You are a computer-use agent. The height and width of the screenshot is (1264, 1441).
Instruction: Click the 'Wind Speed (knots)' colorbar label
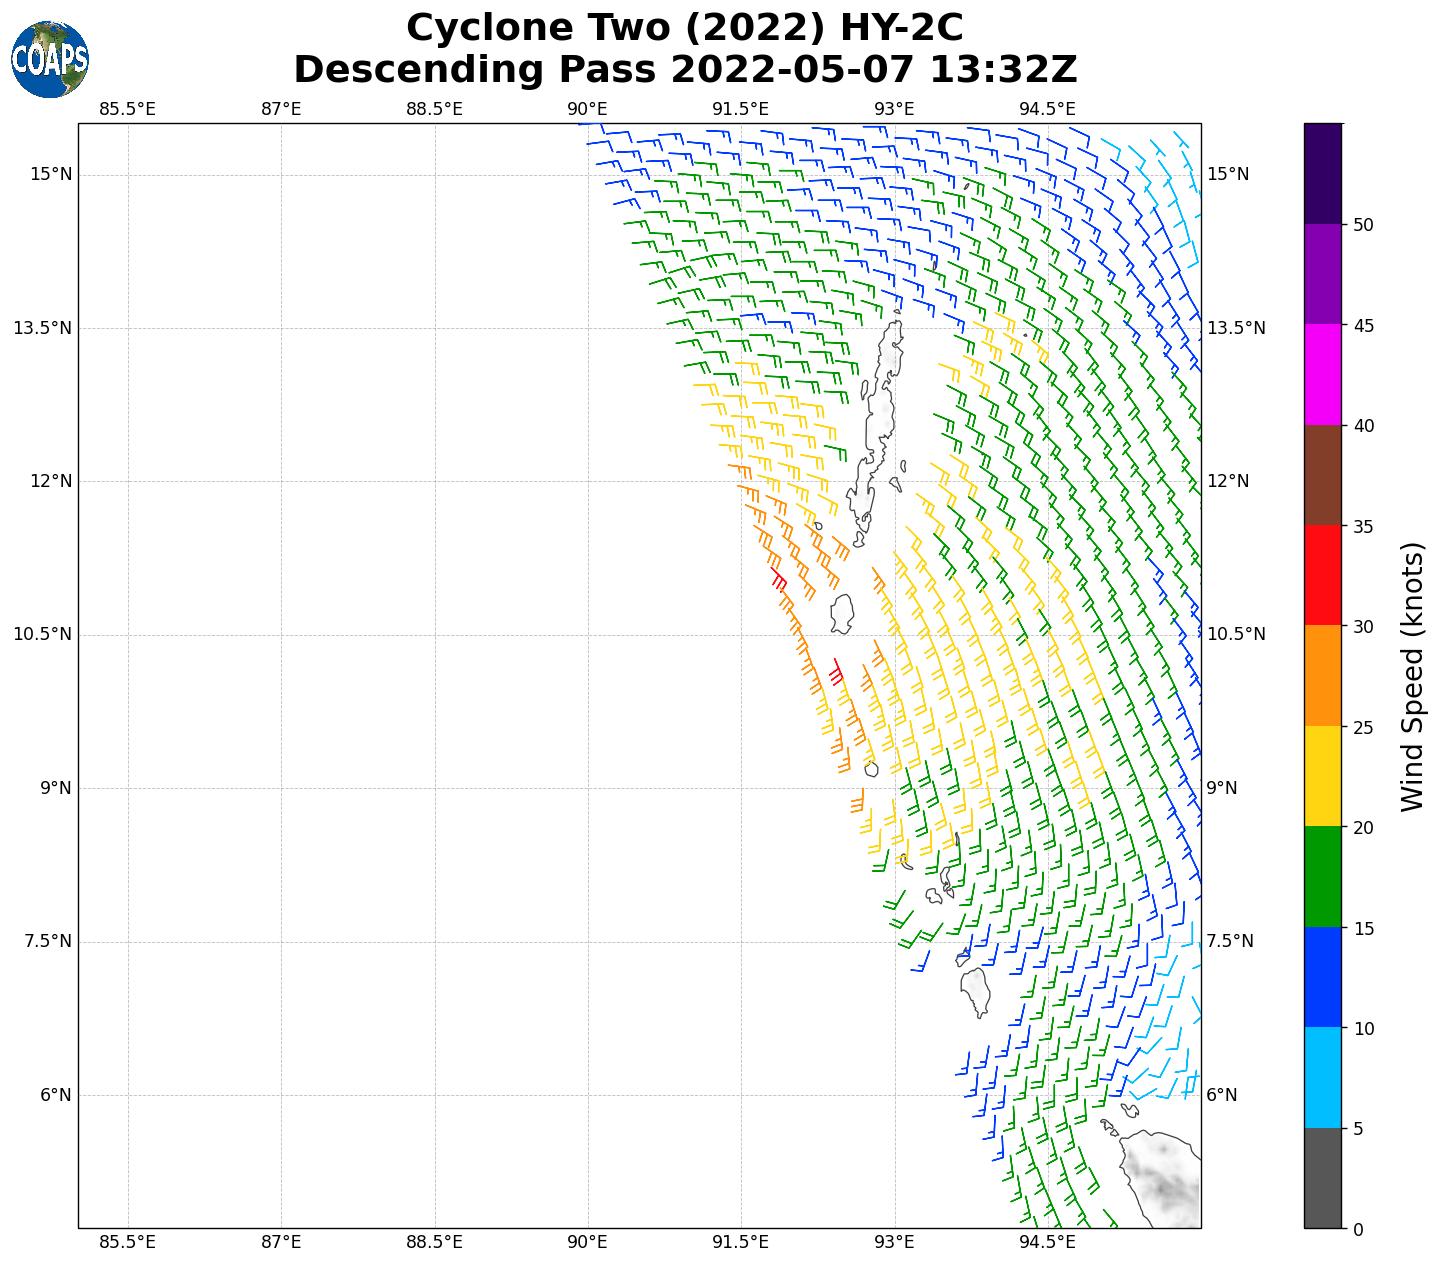tap(1412, 677)
